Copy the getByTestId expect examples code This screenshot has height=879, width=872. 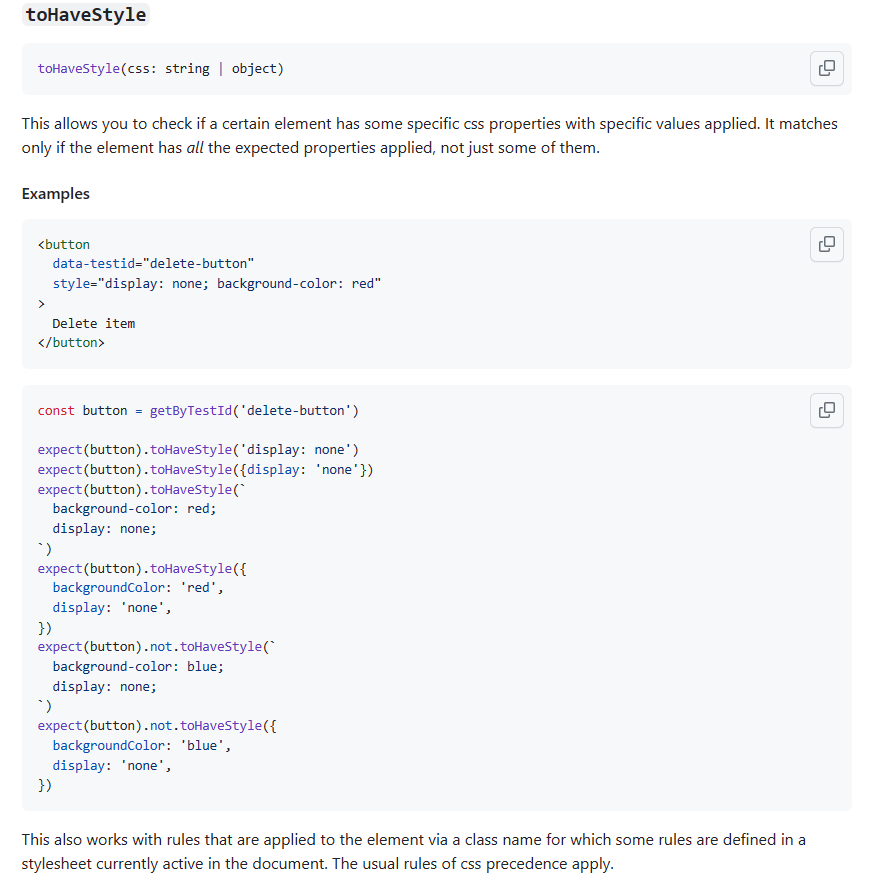coord(826,410)
